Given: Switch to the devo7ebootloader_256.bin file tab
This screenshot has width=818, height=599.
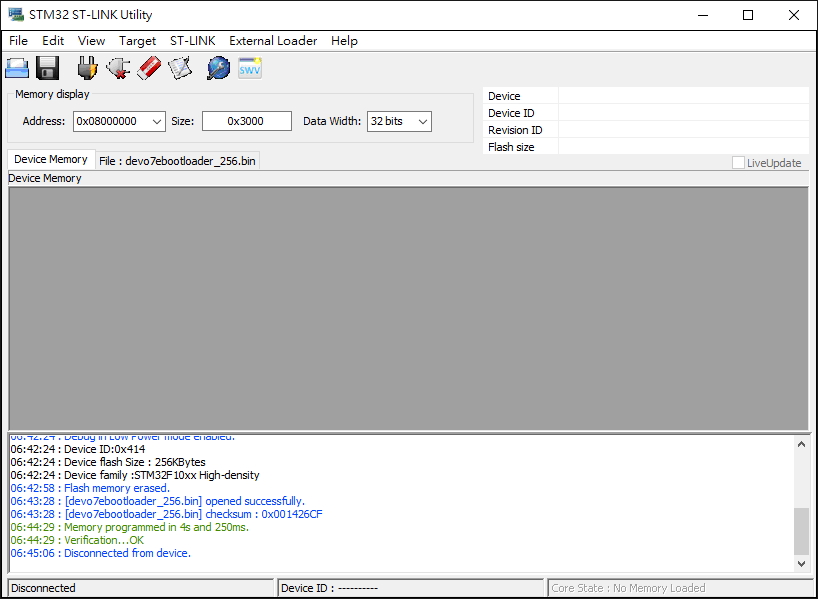Looking at the screenshot, I should coord(177,161).
